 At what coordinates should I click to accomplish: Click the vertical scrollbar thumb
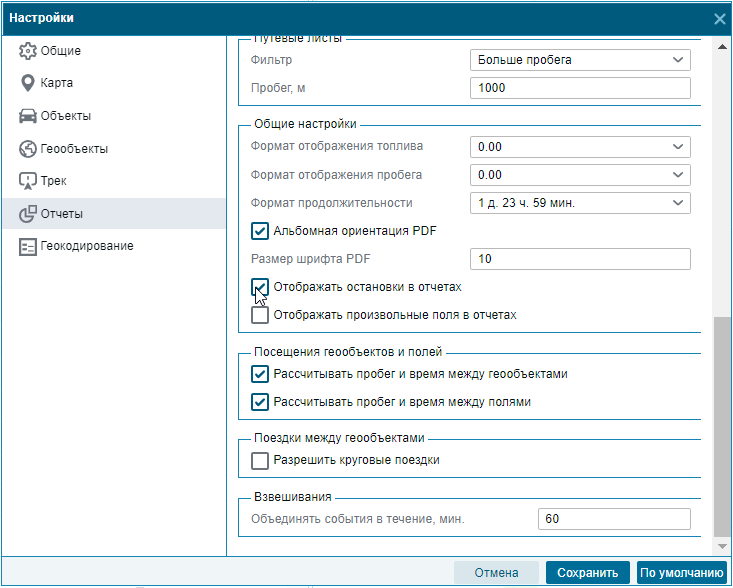(x=722, y=427)
